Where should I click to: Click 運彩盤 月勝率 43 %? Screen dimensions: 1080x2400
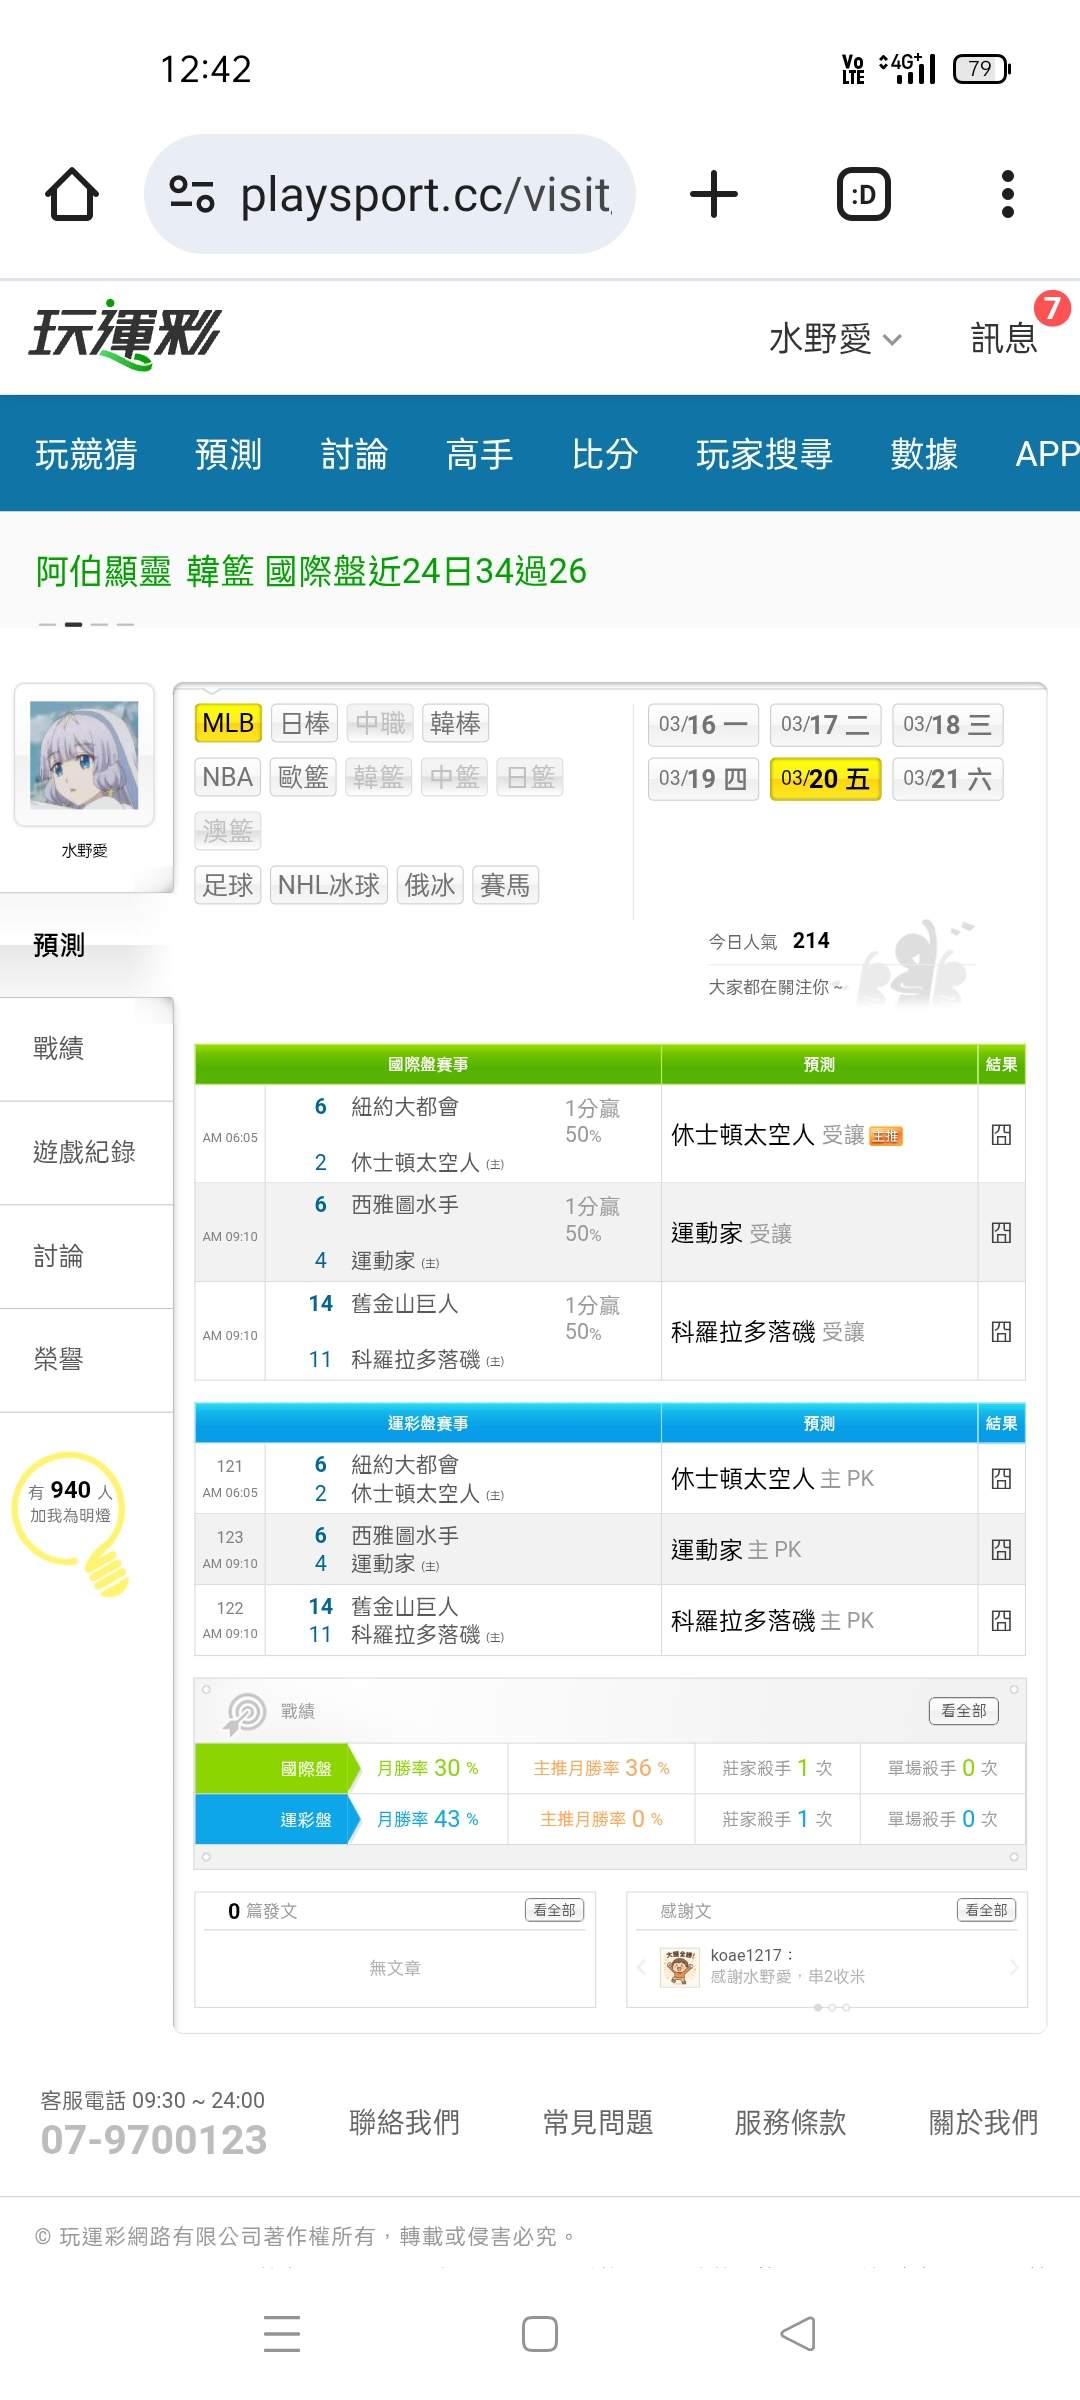427,1819
